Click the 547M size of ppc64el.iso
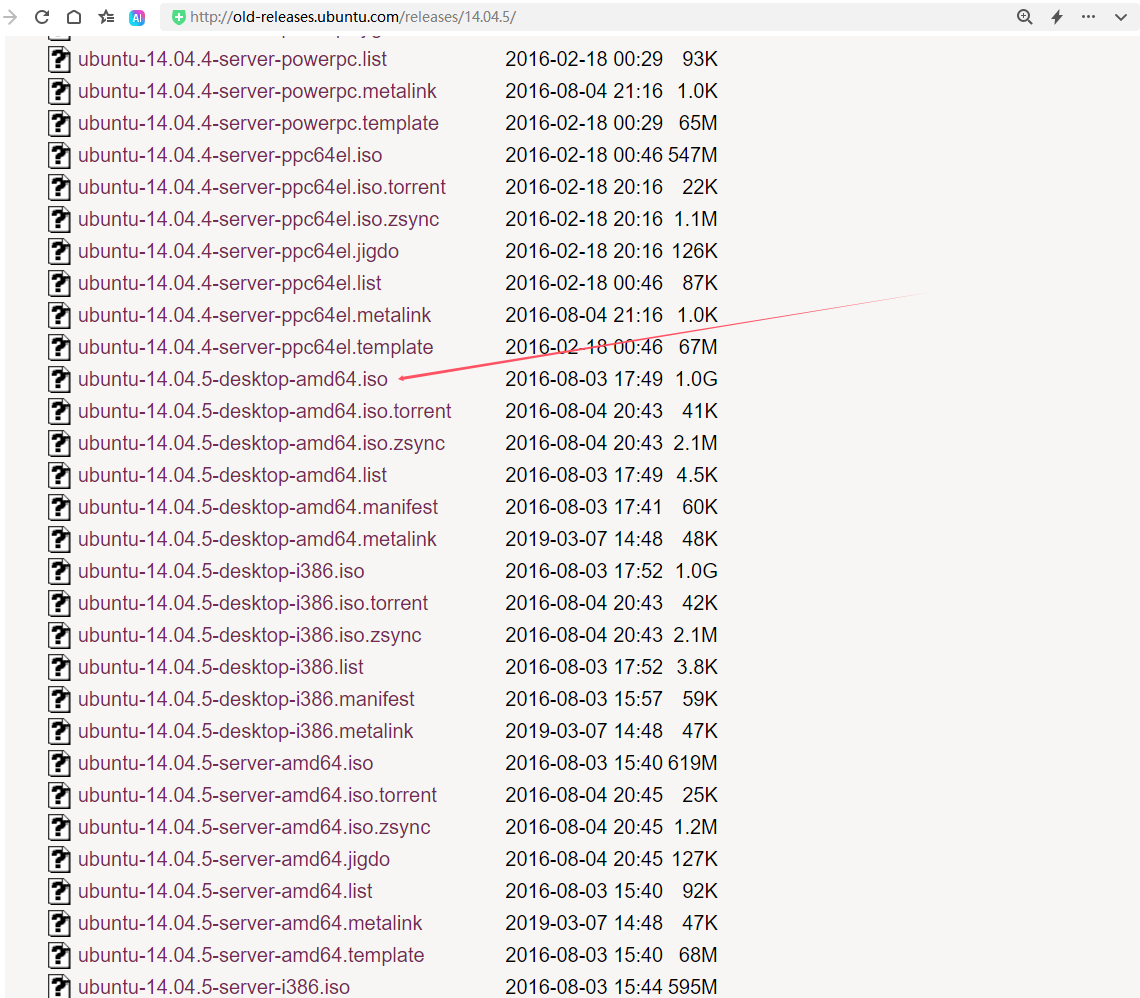Viewport: 1140px width, 998px height. [692, 155]
